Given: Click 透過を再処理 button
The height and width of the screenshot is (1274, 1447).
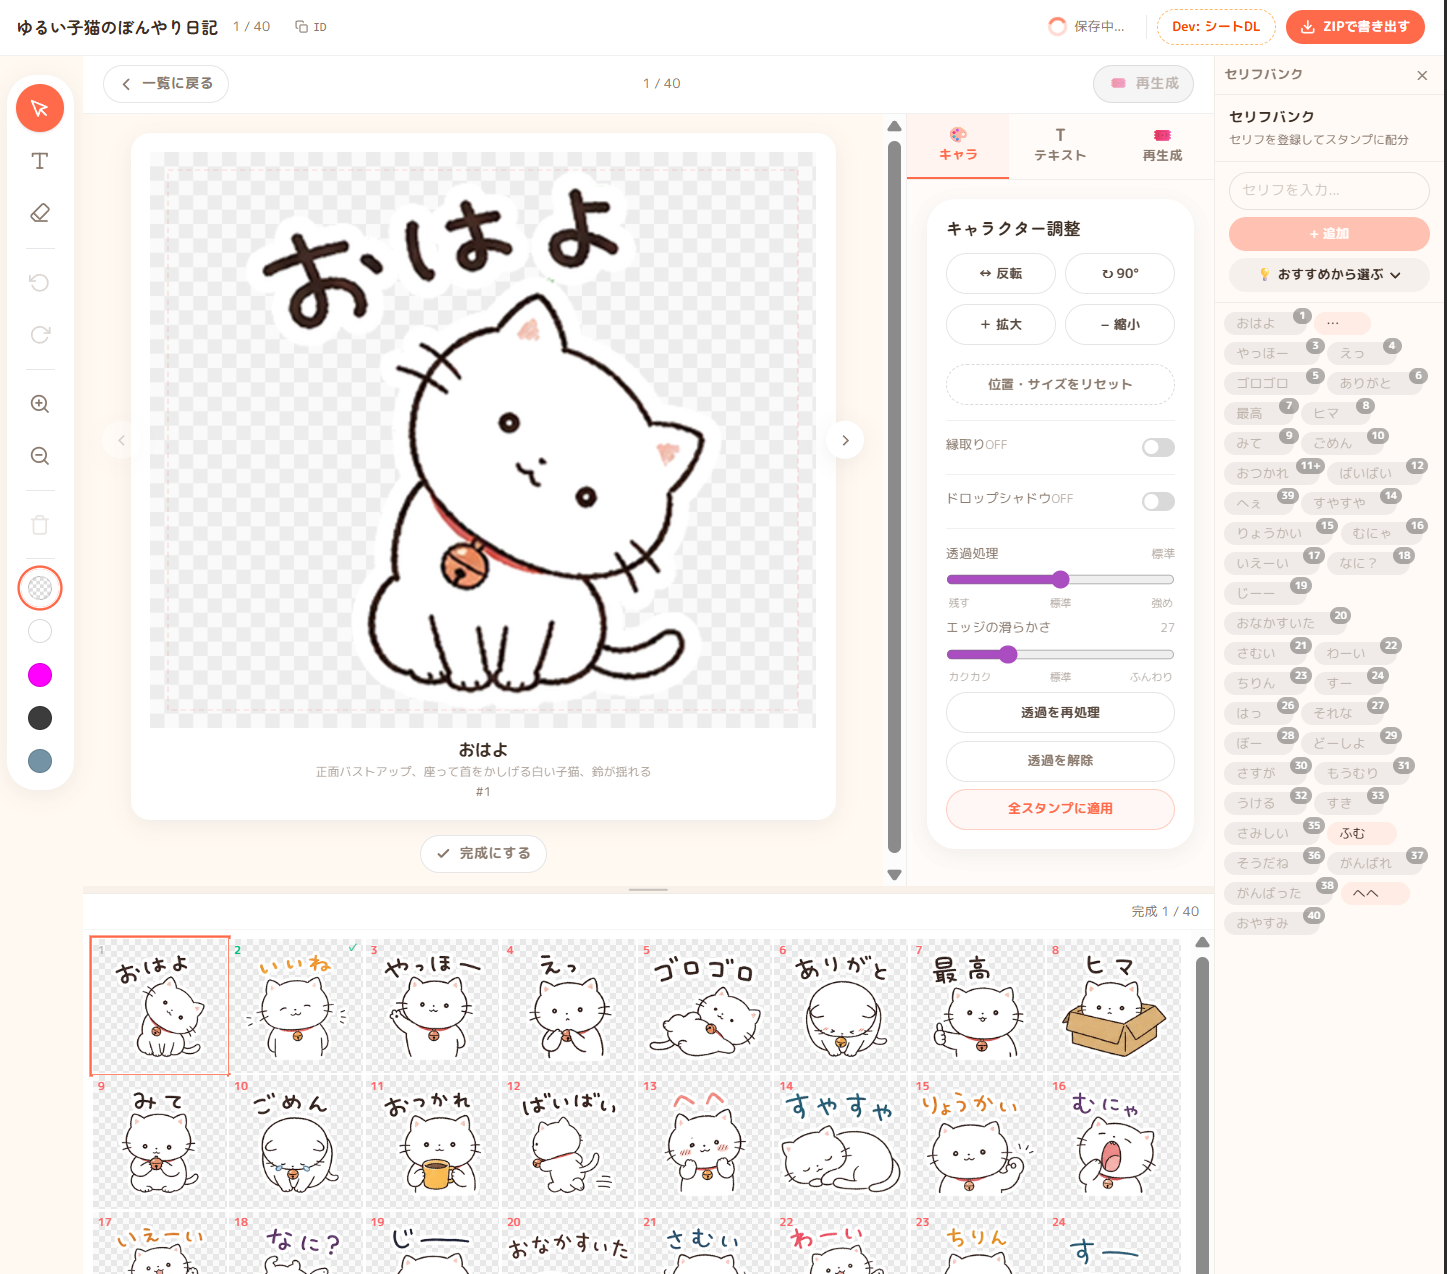Looking at the screenshot, I should pos(1060,712).
